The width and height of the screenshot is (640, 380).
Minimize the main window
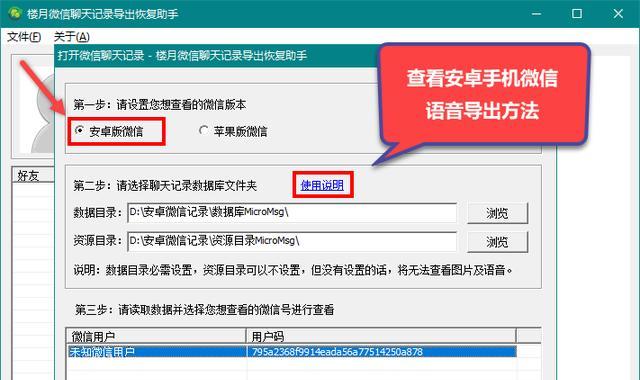tap(536, 14)
